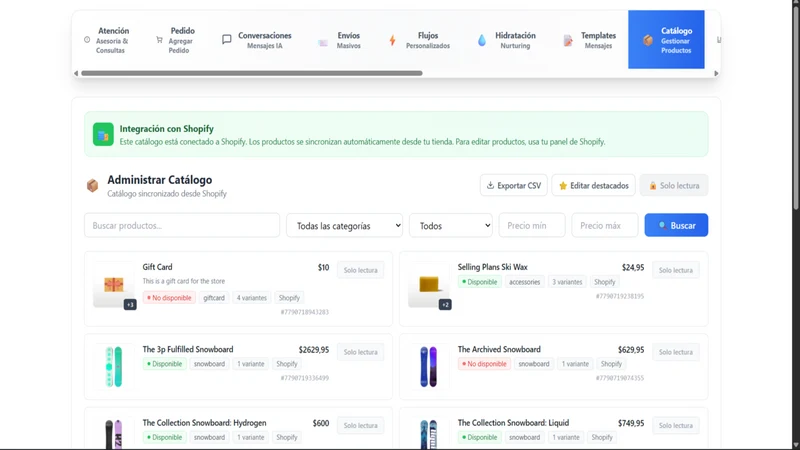Click Solo lectura on Collection Snowboard: Hydrogen

click(x=360, y=426)
